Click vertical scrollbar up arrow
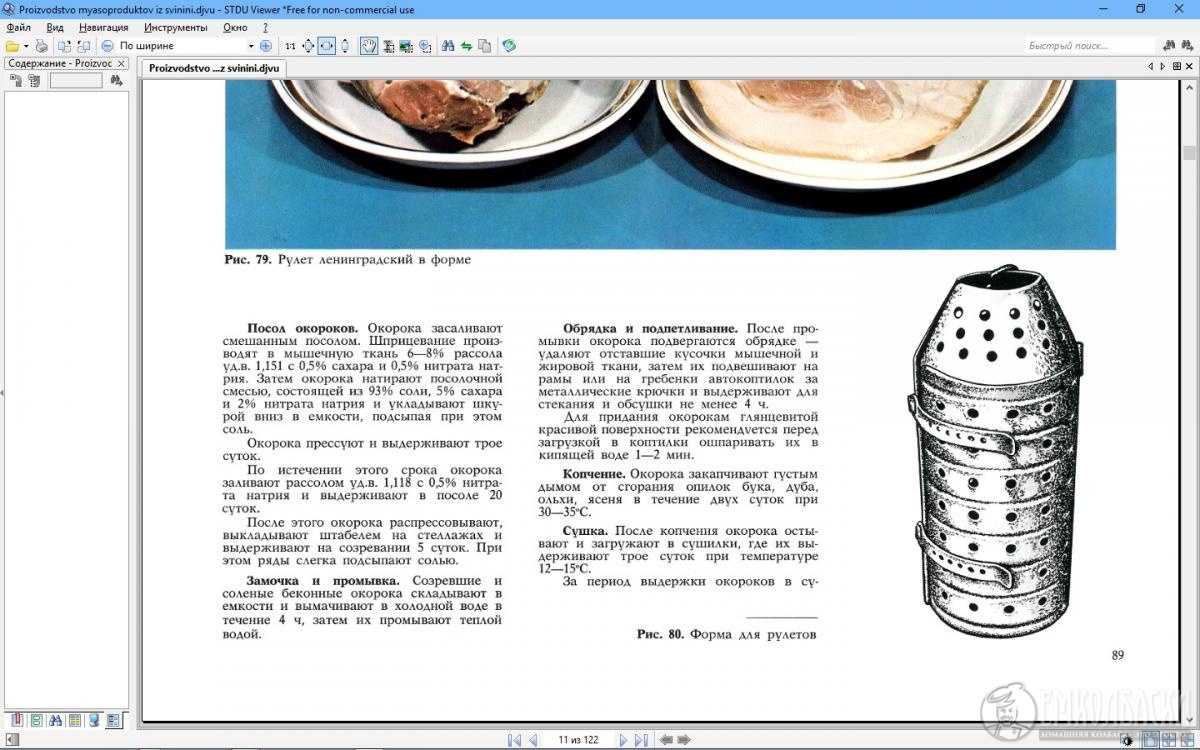Screen dimensions: 1200x750 [x=1189, y=87]
